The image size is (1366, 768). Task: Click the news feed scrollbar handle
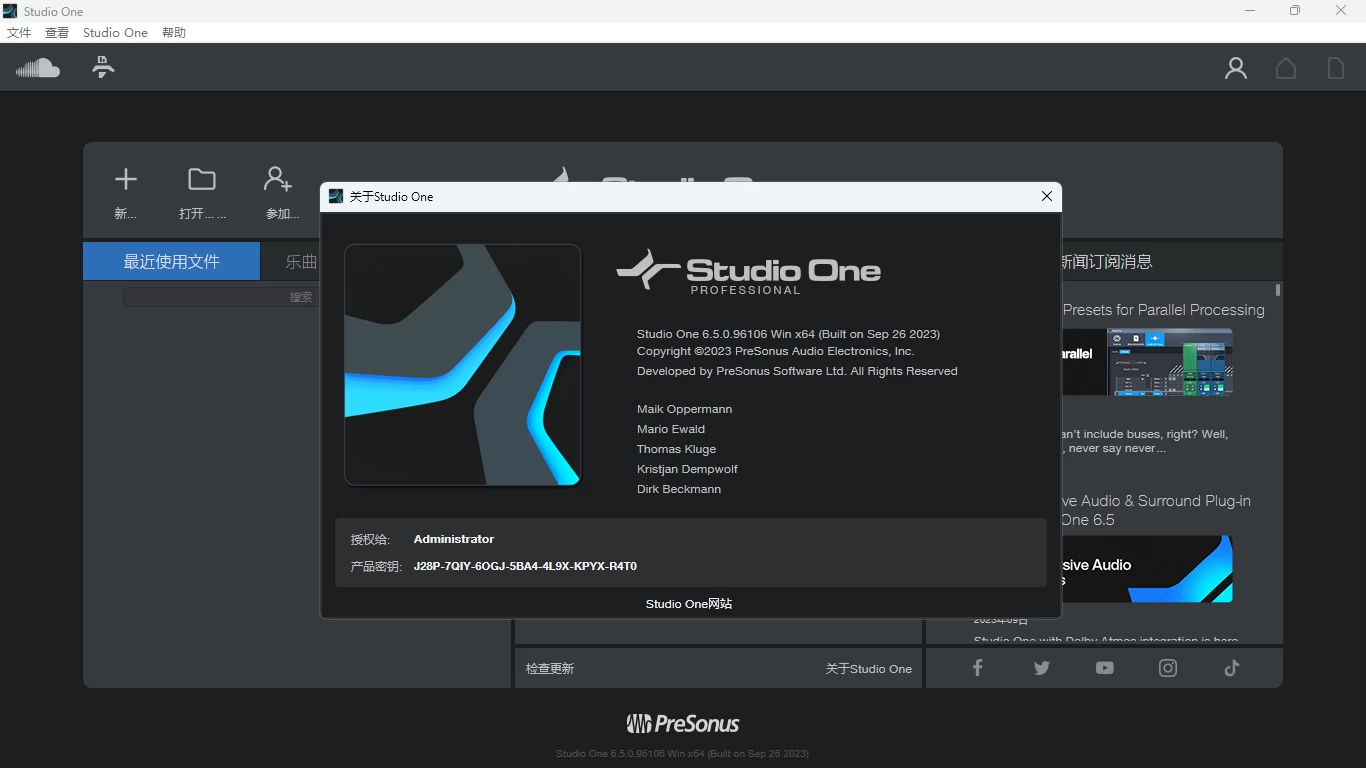point(1278,290)
